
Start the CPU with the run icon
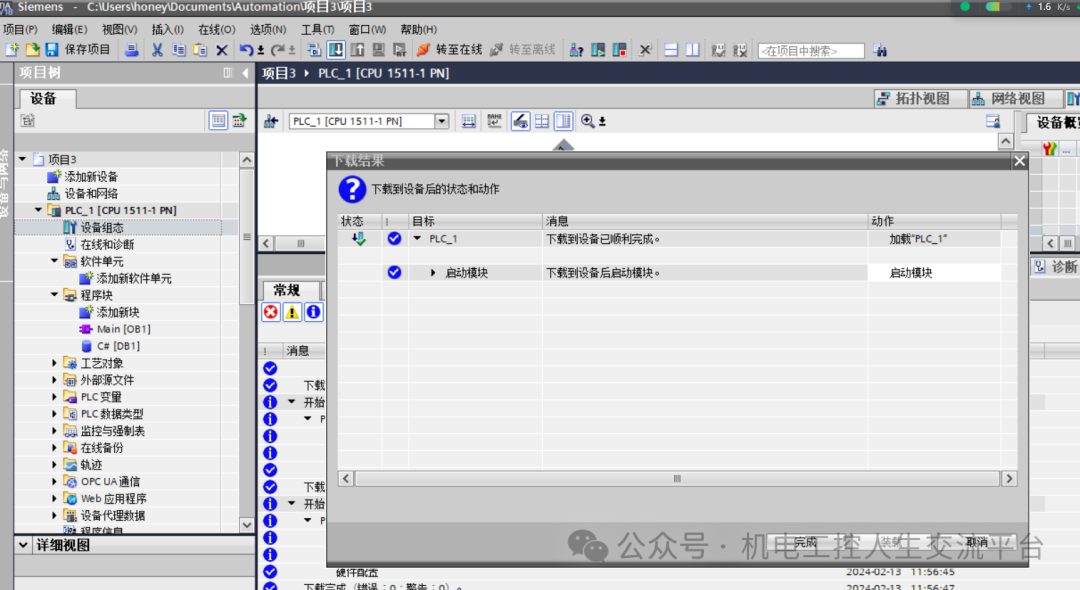click(x=598, y=50)
